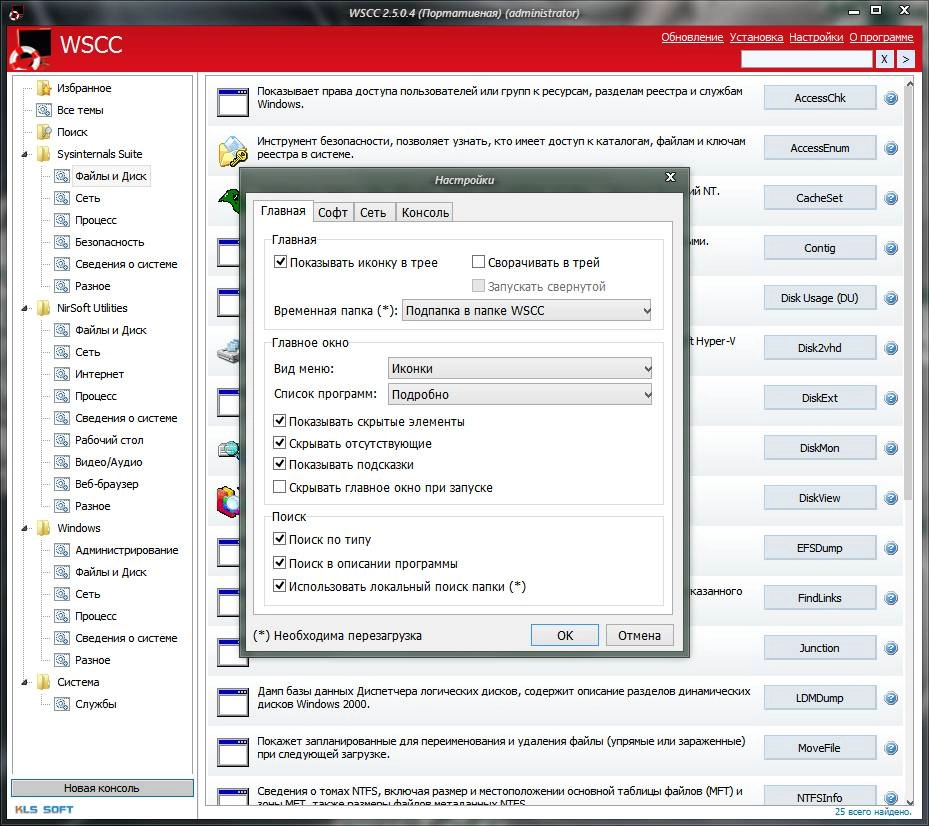929x826 pixels.
Task: Open help icon next to Contig
Action: pos(891,248)
